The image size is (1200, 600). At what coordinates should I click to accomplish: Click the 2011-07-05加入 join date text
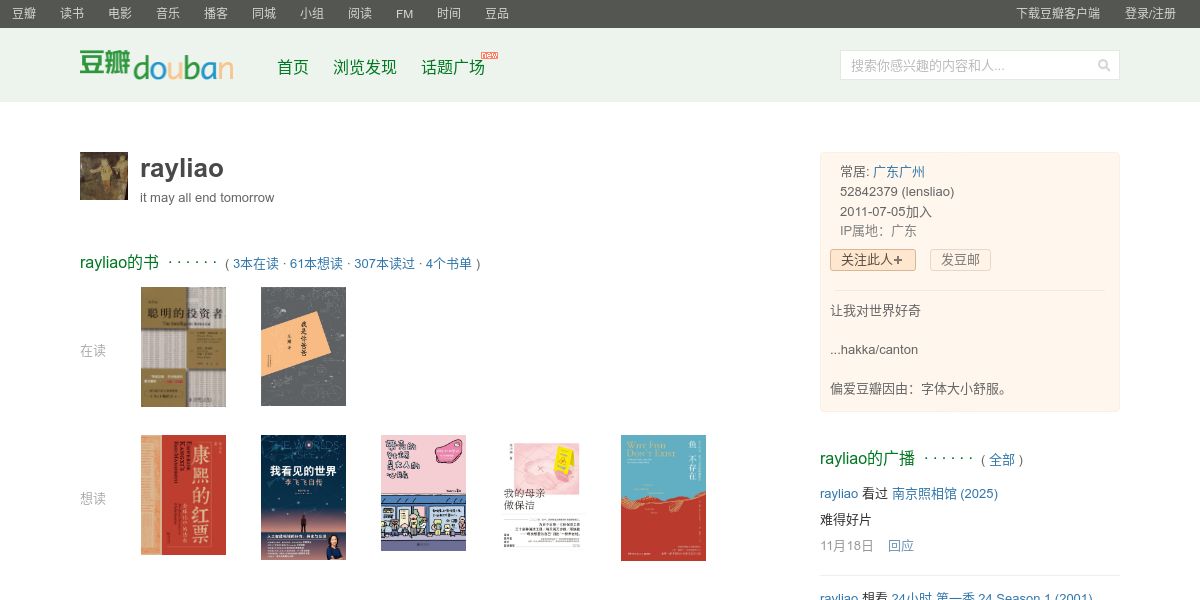tap(886, 212)
